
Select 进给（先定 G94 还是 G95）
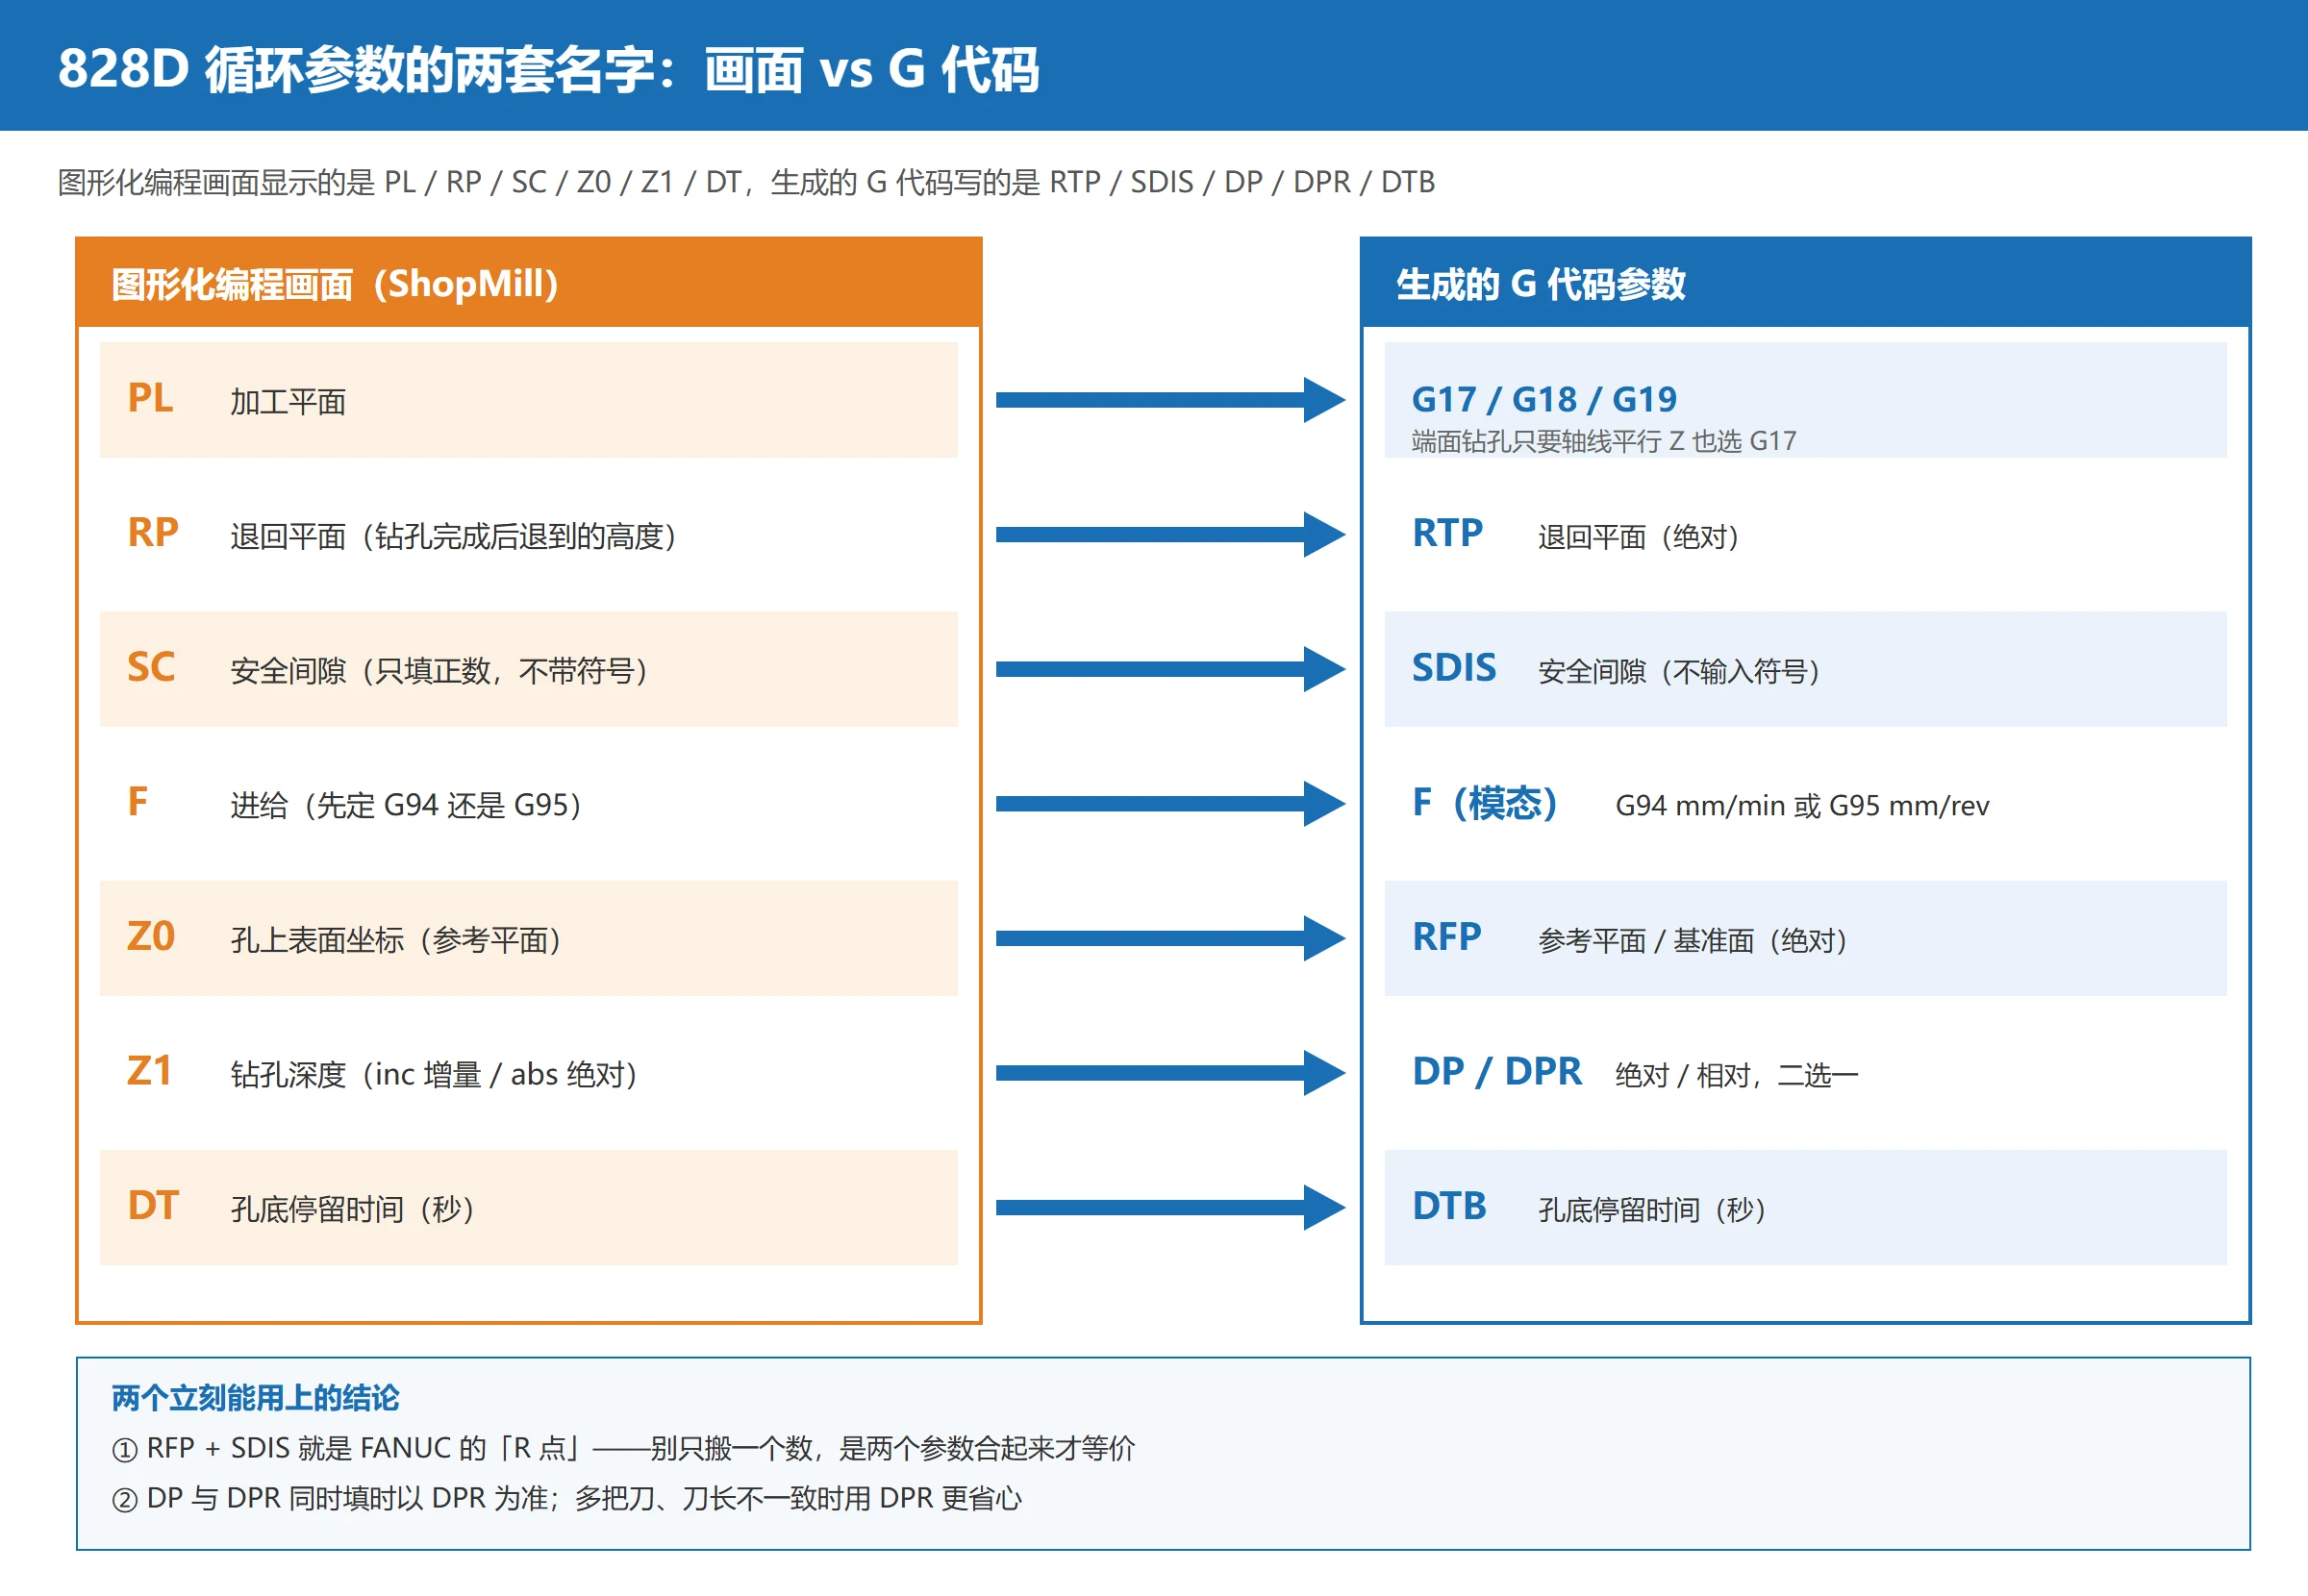click(406, 806)
